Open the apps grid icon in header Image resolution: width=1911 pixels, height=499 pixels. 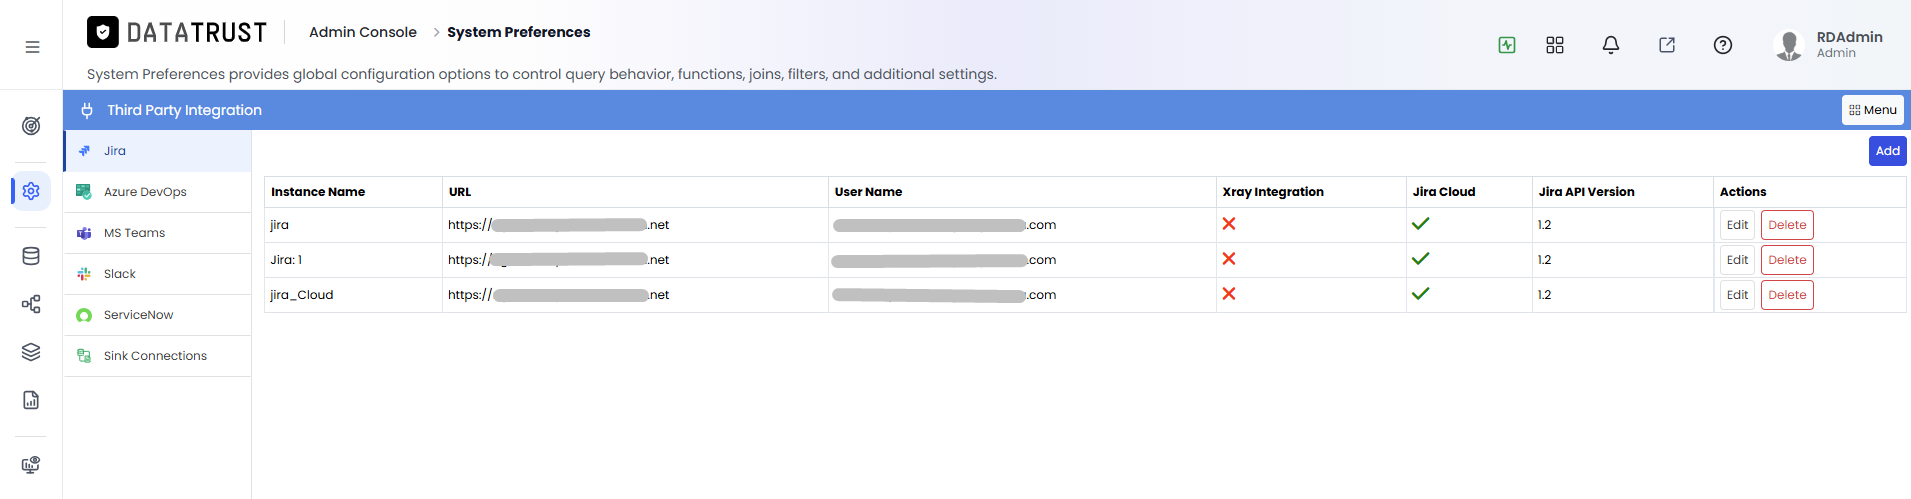click(1555, 45)
